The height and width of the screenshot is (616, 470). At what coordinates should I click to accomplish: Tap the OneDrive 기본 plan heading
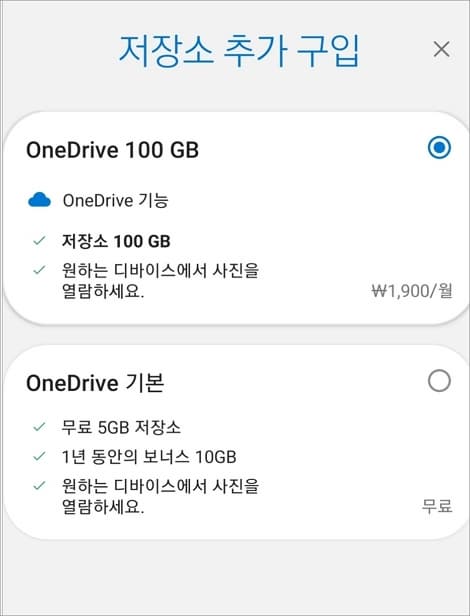[x=95, y=383]
